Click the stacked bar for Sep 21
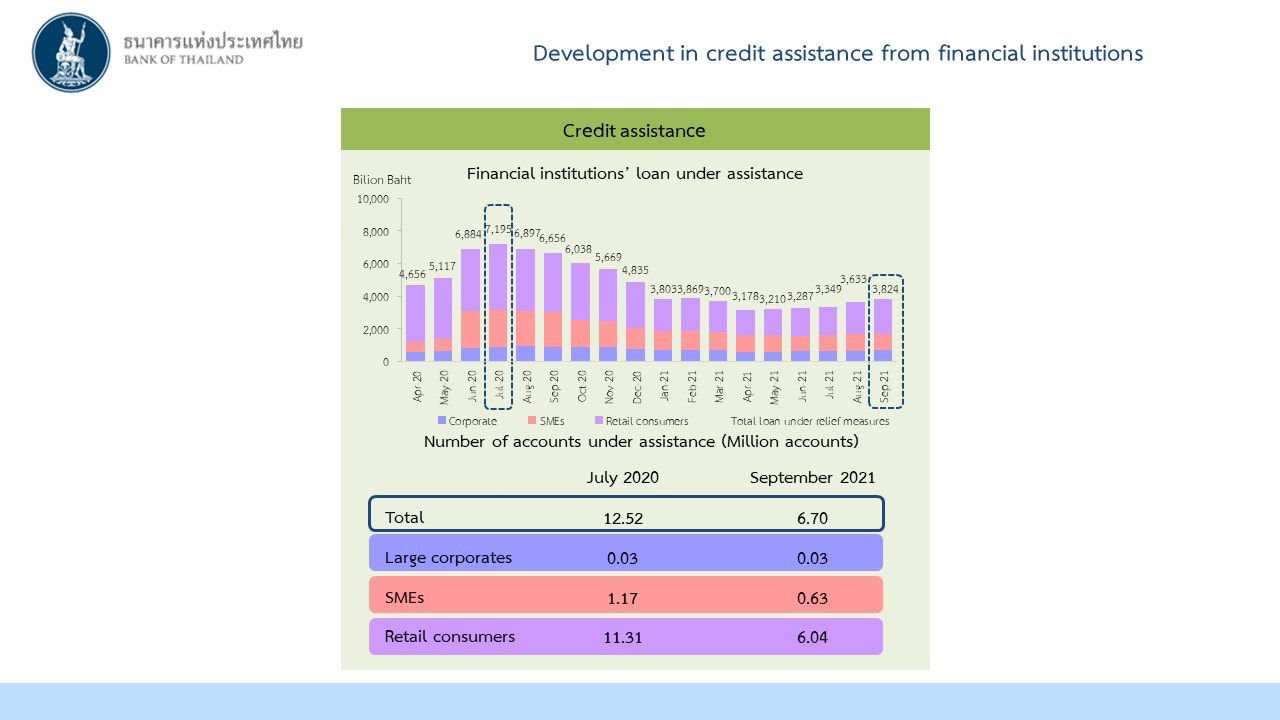1280x720 pixels. point(883,330)
